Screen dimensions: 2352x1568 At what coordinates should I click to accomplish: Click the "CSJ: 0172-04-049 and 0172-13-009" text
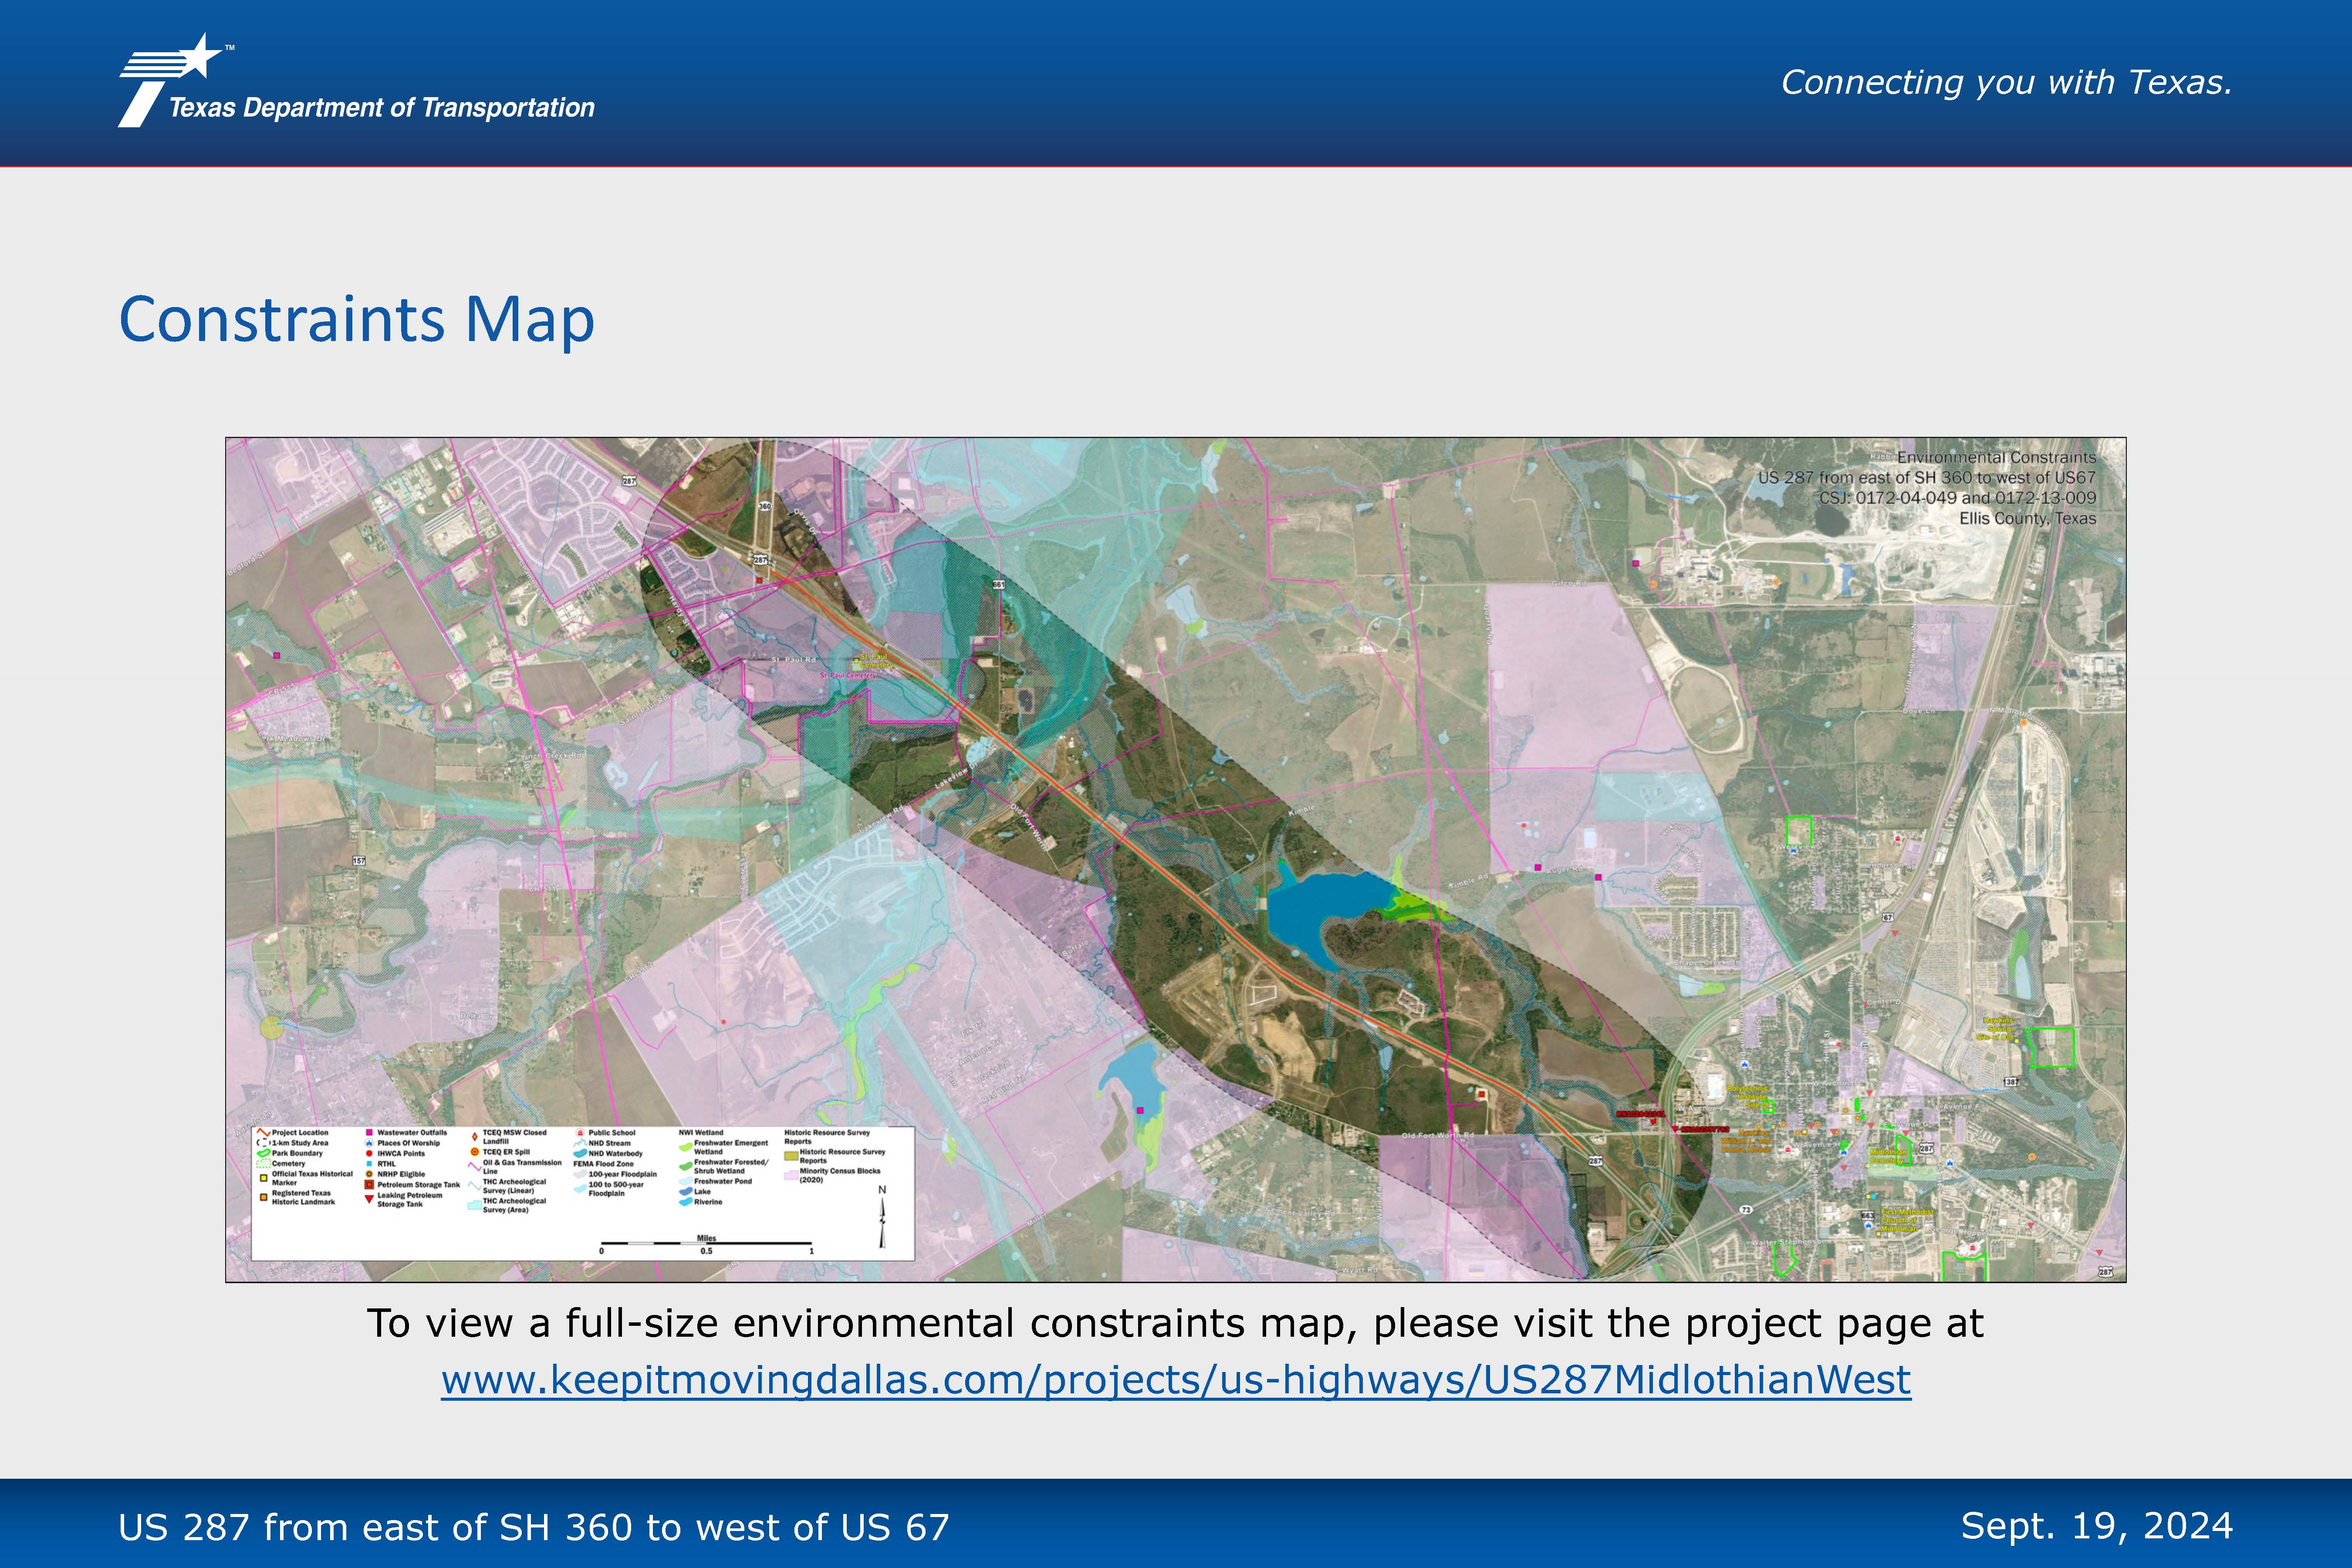click(1957, 498)
